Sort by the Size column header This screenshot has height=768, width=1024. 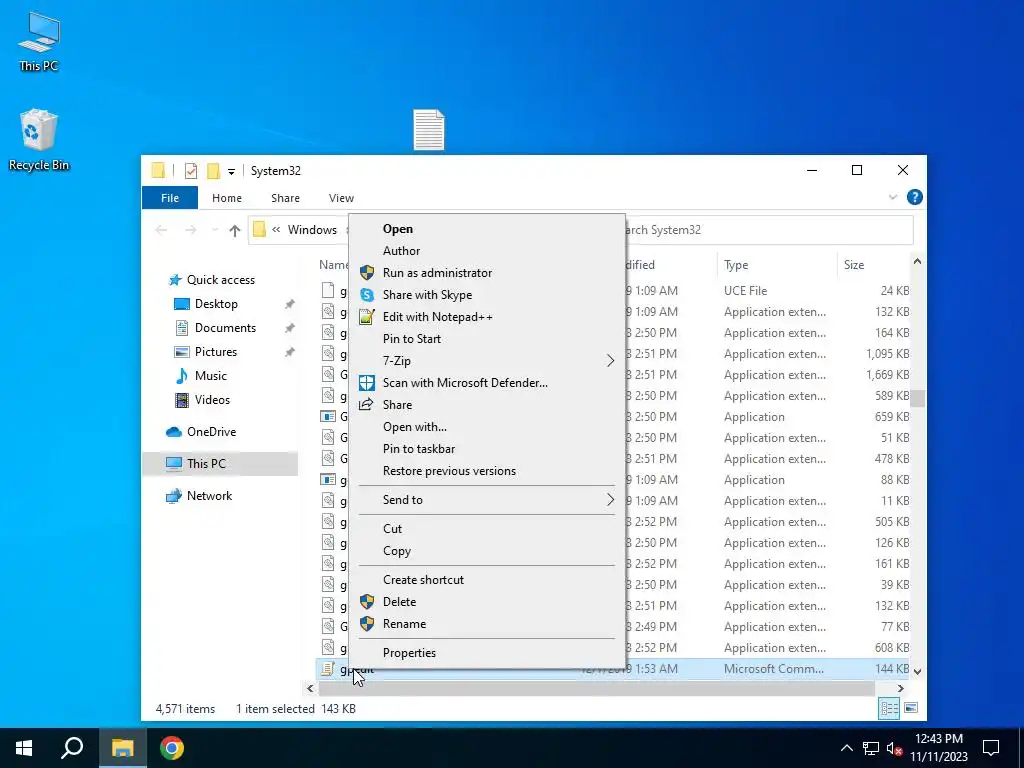tap(873, 264)
